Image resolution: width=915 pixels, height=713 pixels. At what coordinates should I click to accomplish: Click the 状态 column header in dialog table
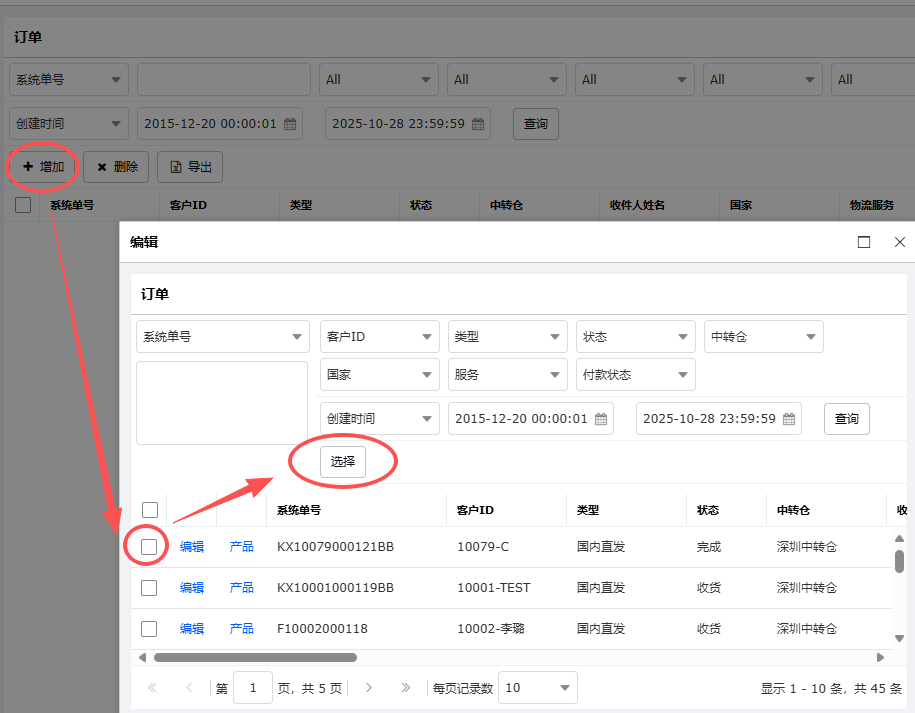tap(708, 510)
